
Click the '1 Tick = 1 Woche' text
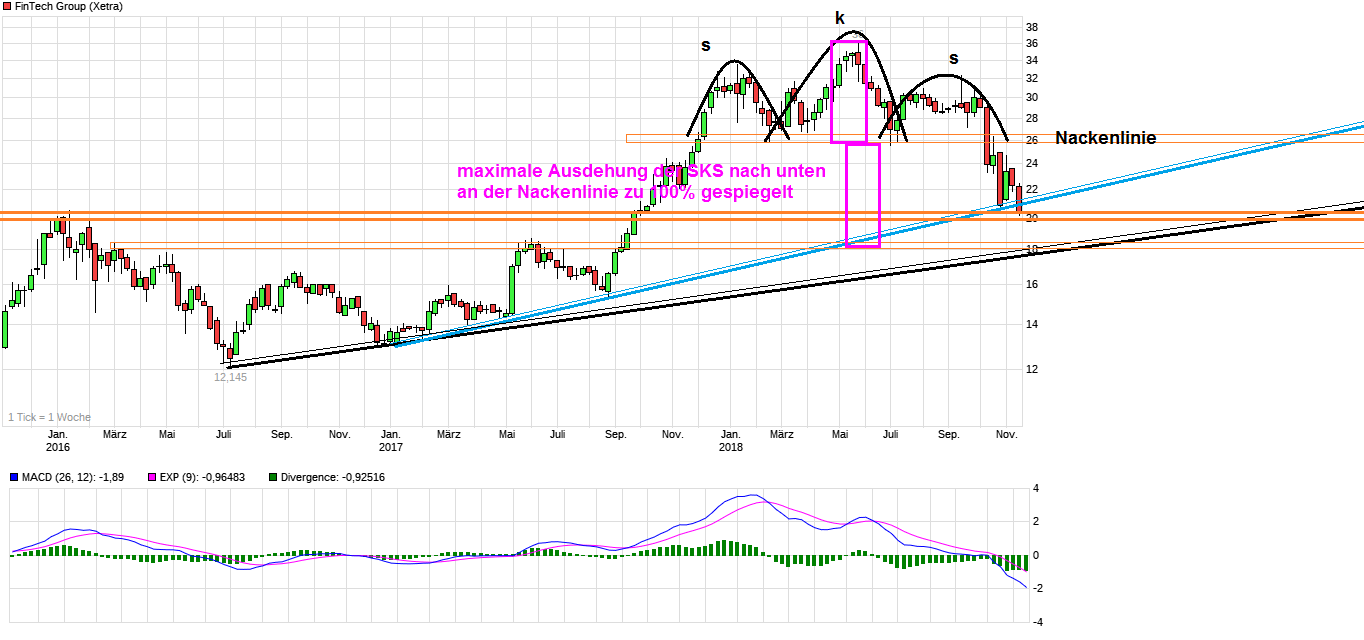50,417
